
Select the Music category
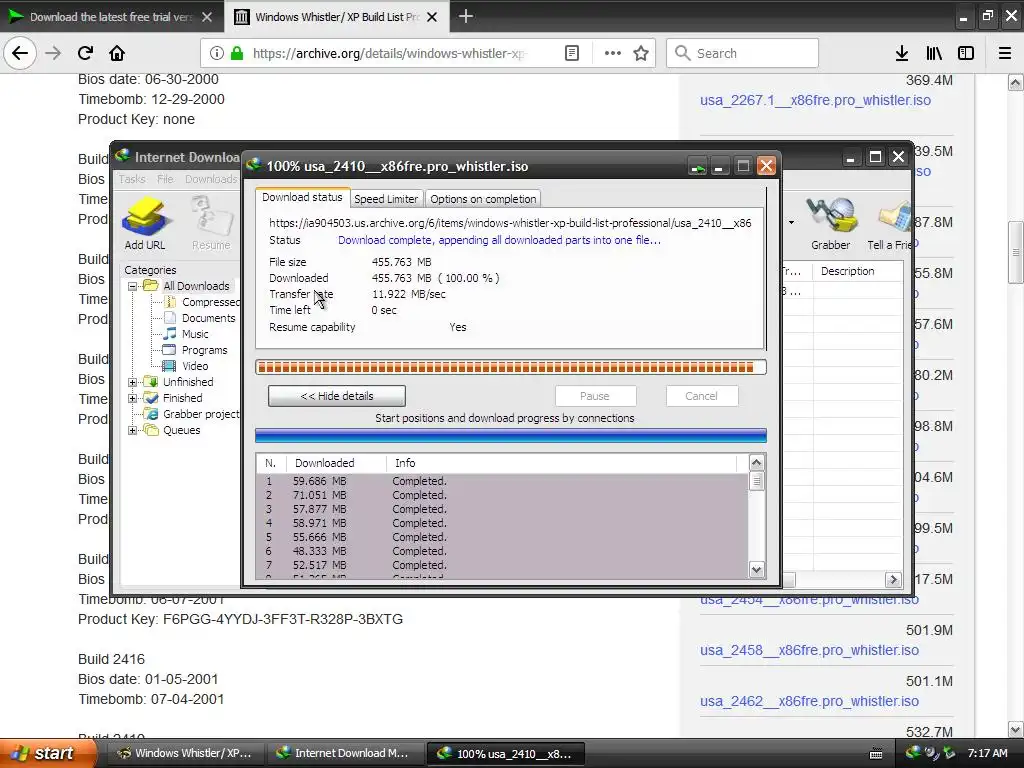[x=186, y=334]
